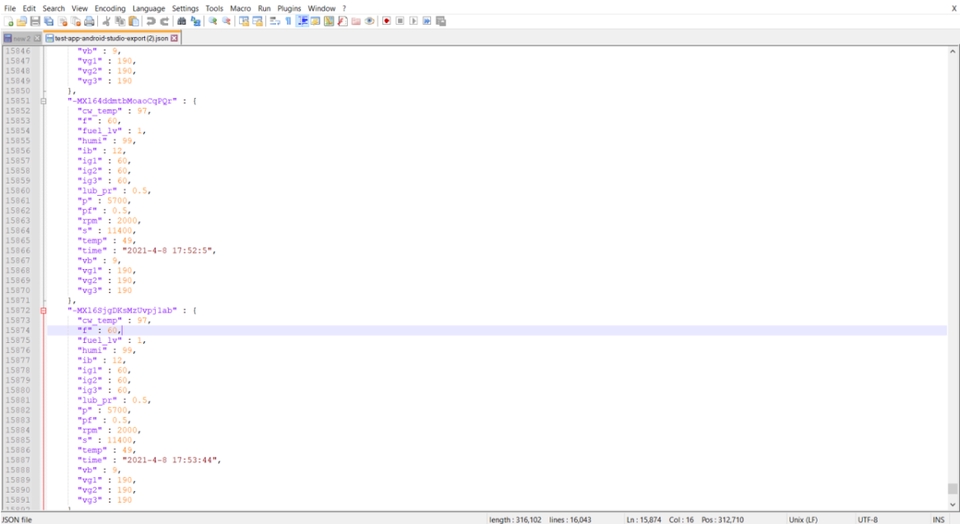Open the File menu
The image size is (960, 524).
click(10, 8)
